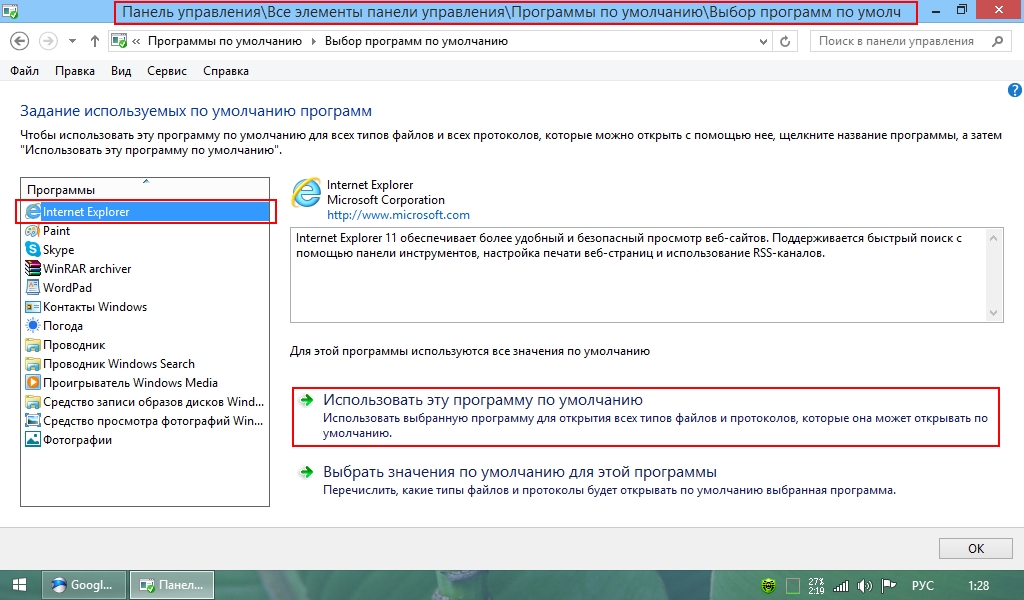The width and height of the screenshot is (1024, 600).
Task: Open the Вид menu
Action: point(121,71)
